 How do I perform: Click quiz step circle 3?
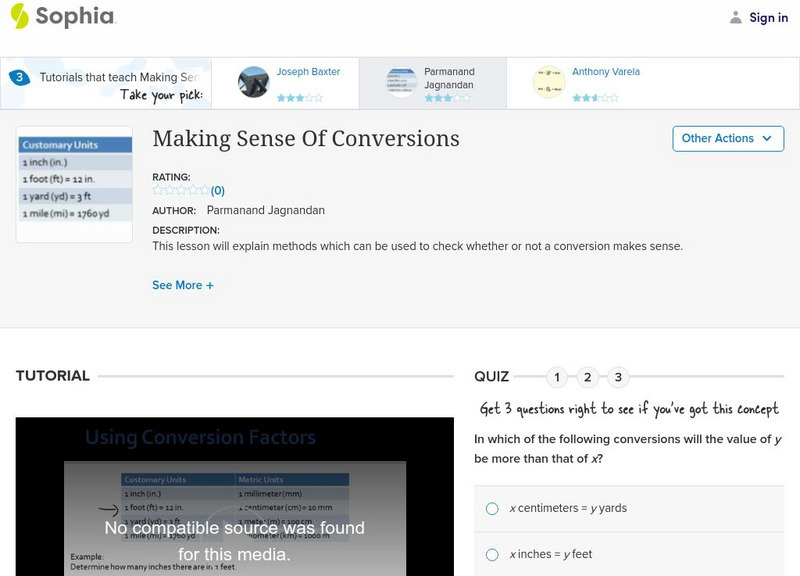[620, 377]
